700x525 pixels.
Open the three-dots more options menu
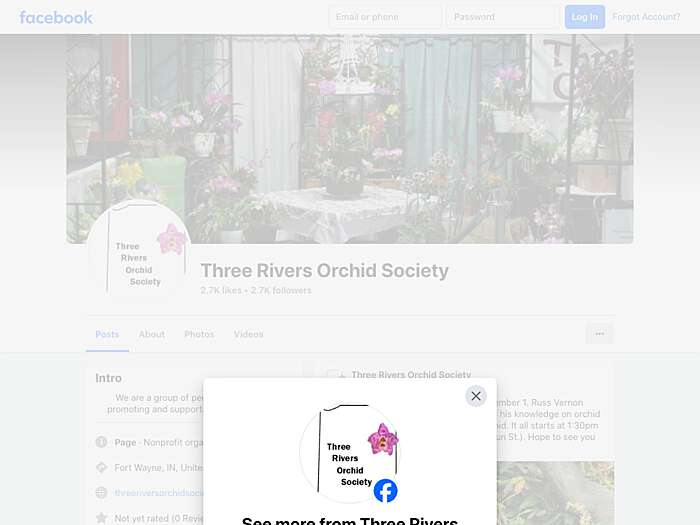(600, 333)
